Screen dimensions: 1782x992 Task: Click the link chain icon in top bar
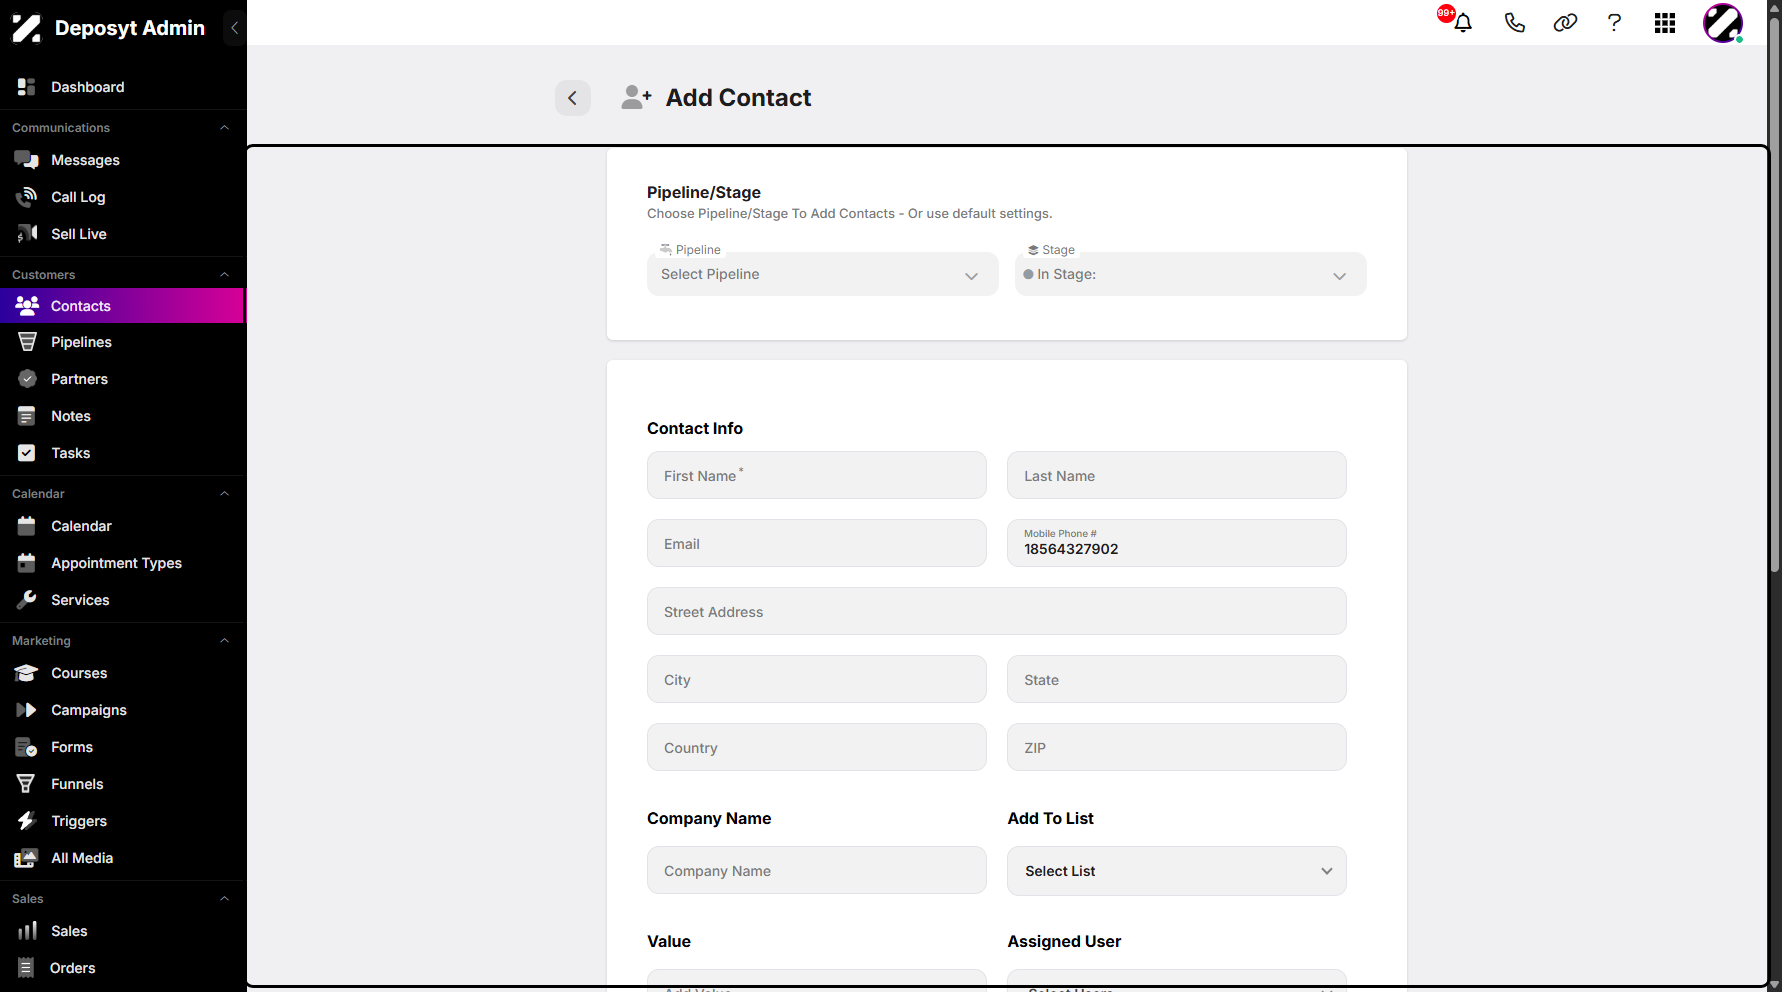tap(1565, 23)
